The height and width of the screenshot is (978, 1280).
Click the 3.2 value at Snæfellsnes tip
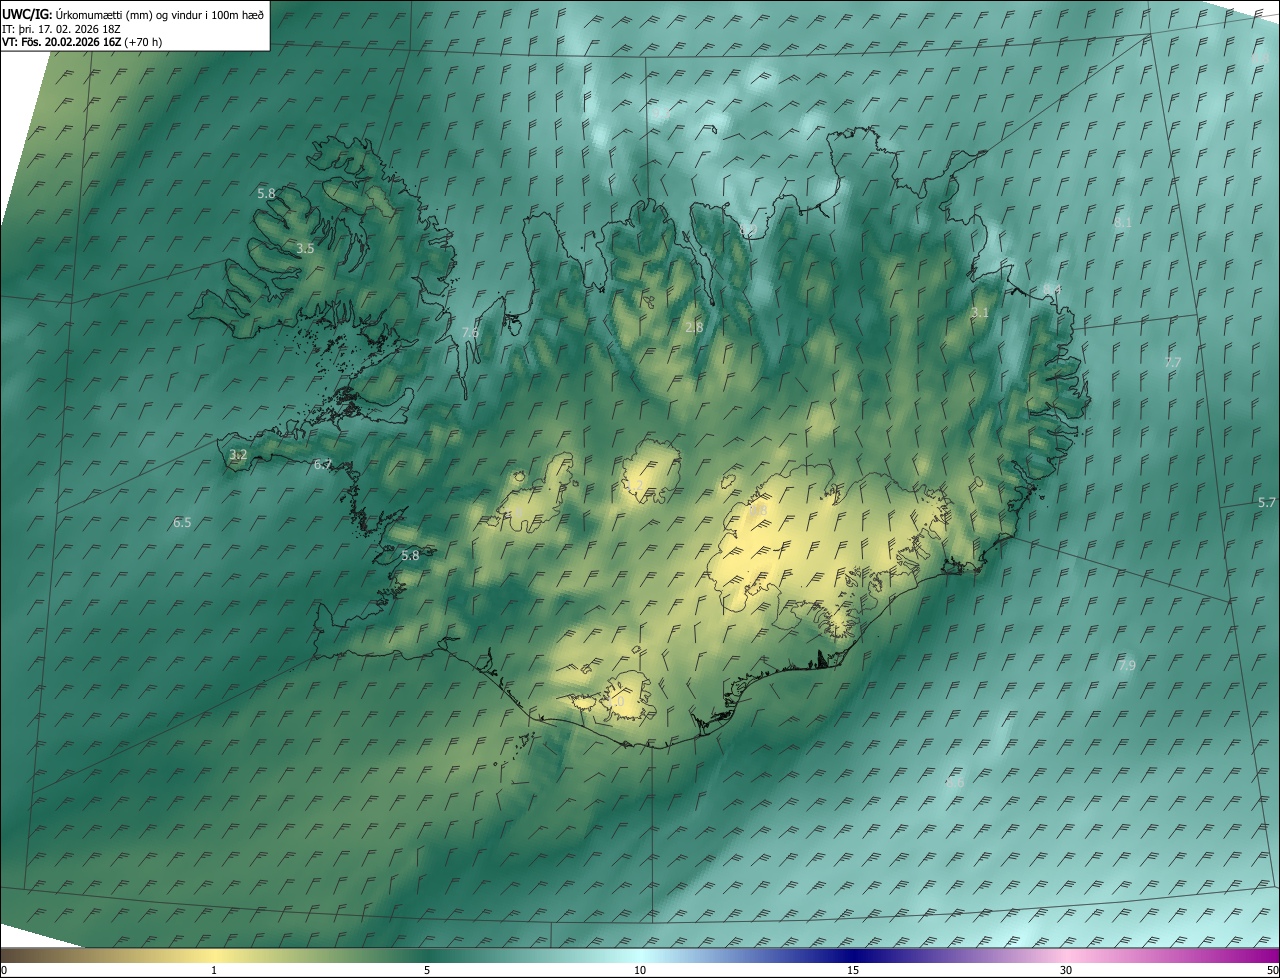coord(238,454)
